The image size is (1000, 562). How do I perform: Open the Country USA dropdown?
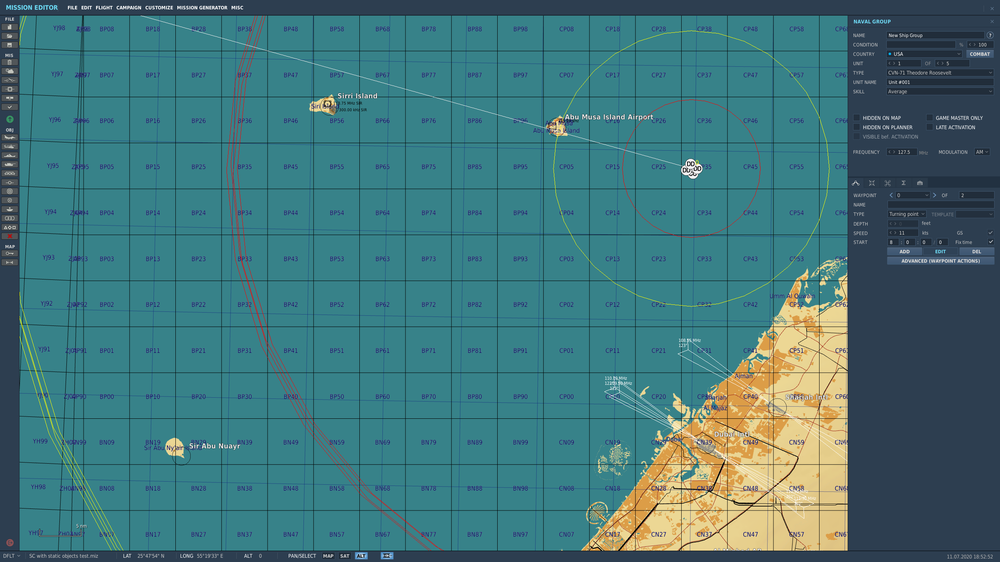[924, 54]
